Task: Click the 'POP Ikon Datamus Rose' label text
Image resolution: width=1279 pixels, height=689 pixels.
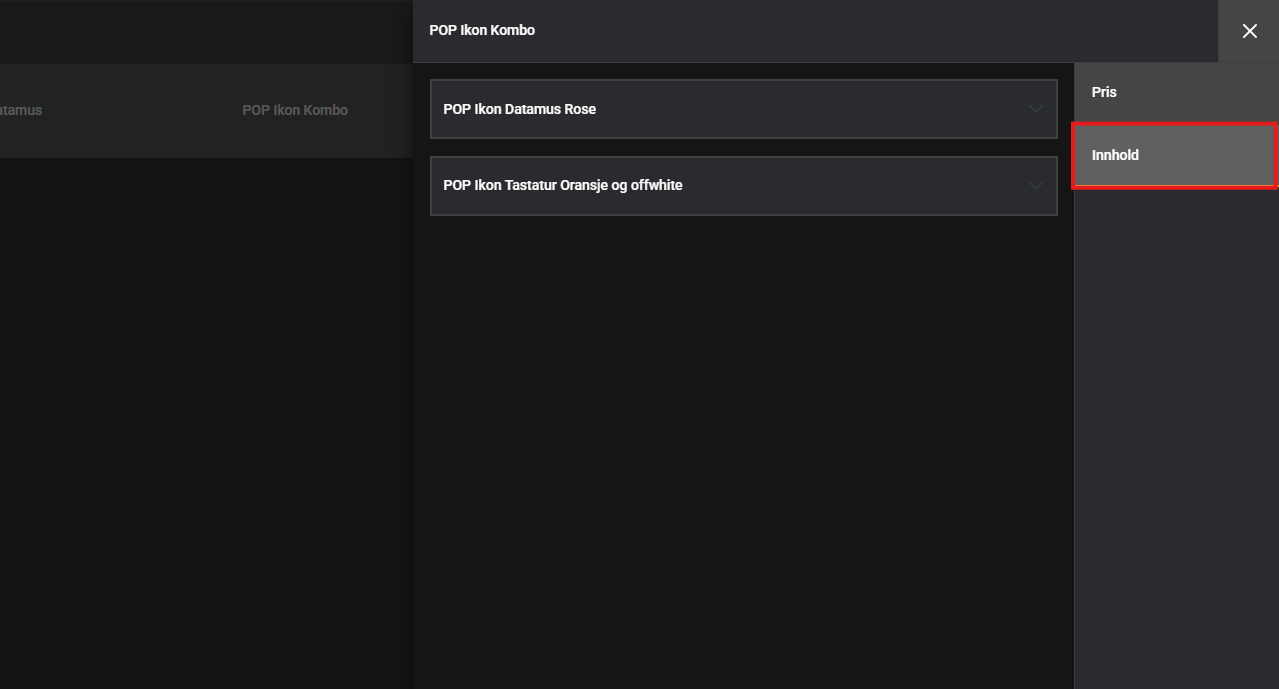Action: pos(519,109)
